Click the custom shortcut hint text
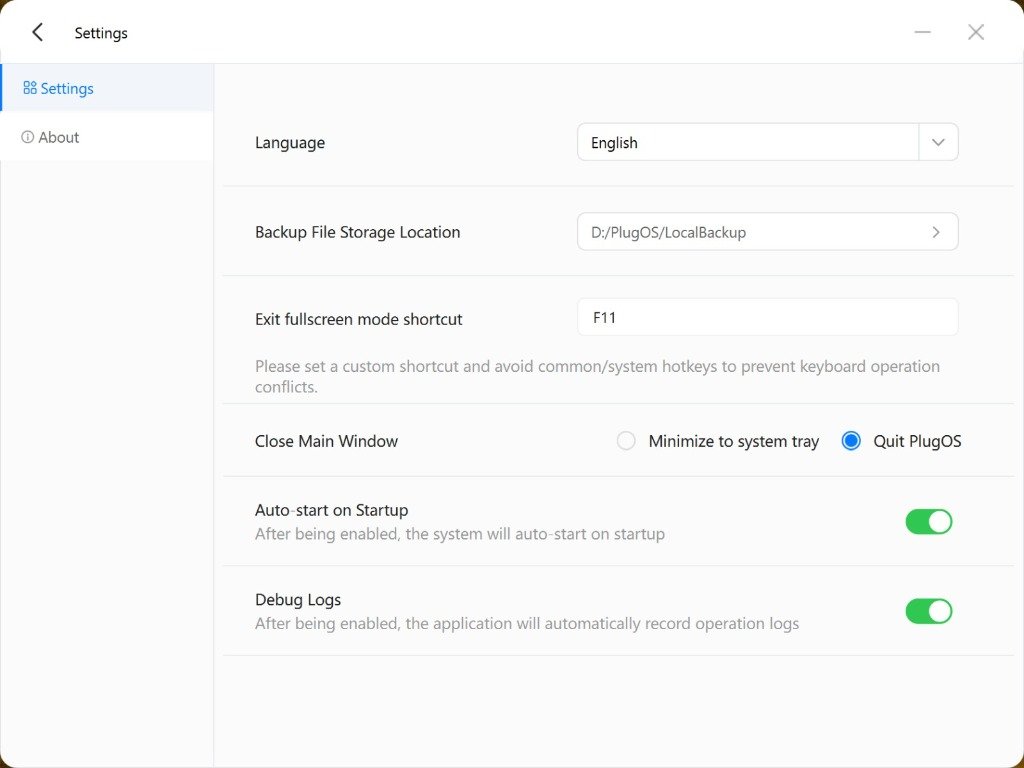 pyautogui.click(x=597, y=376)
